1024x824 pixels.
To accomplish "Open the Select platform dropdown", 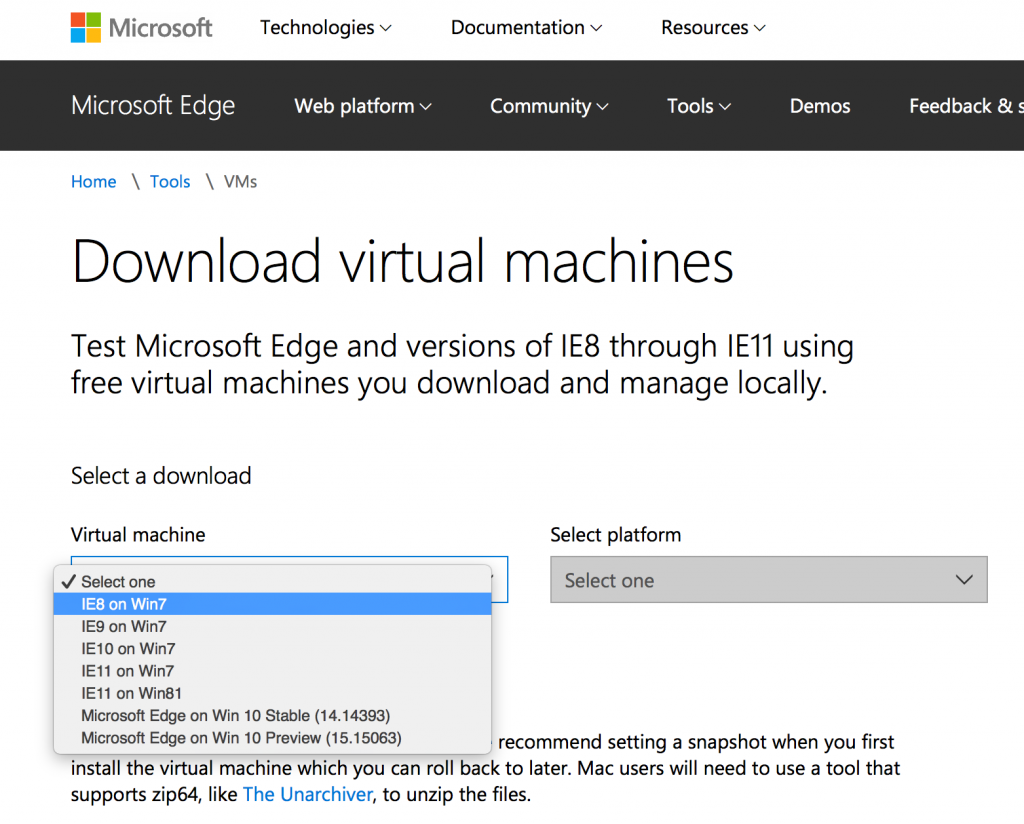I will (769, 580).
